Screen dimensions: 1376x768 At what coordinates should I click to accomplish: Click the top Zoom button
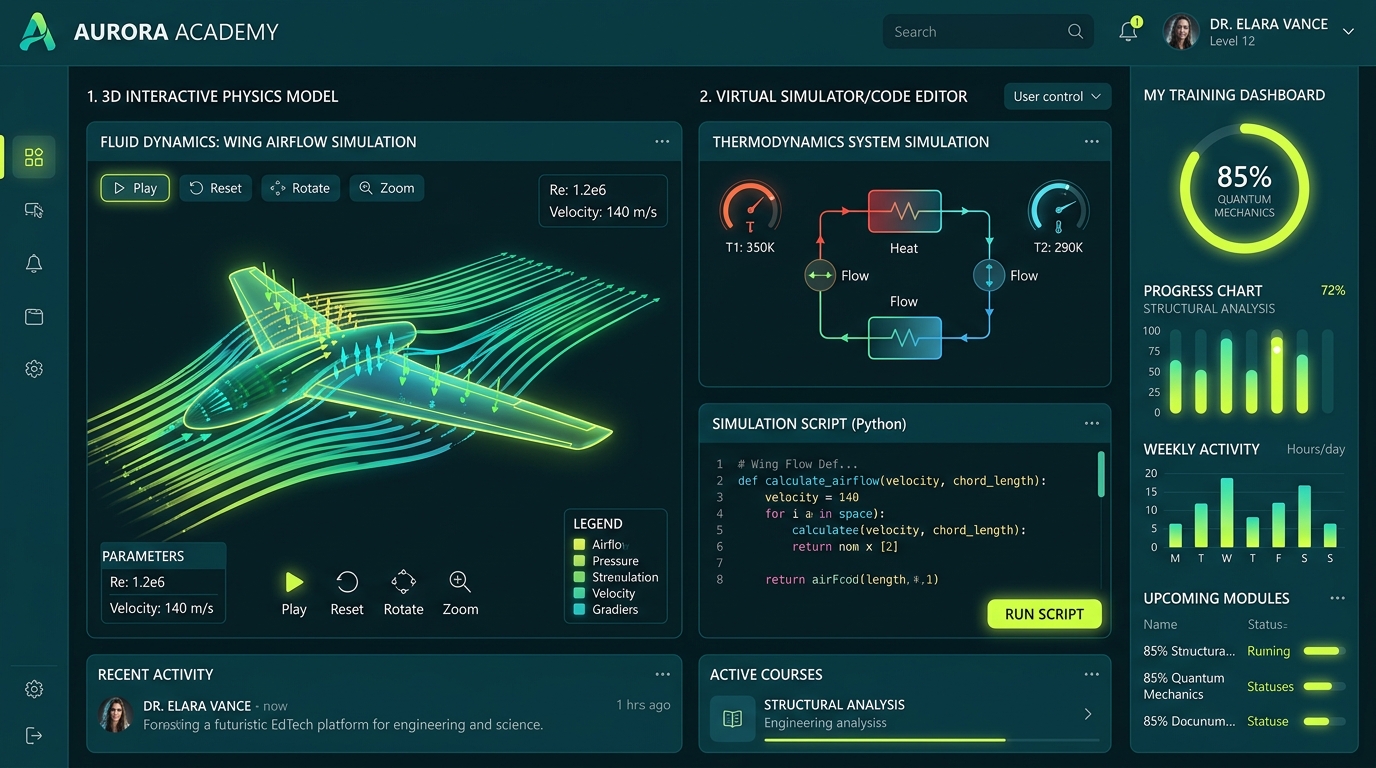[387, 188]
